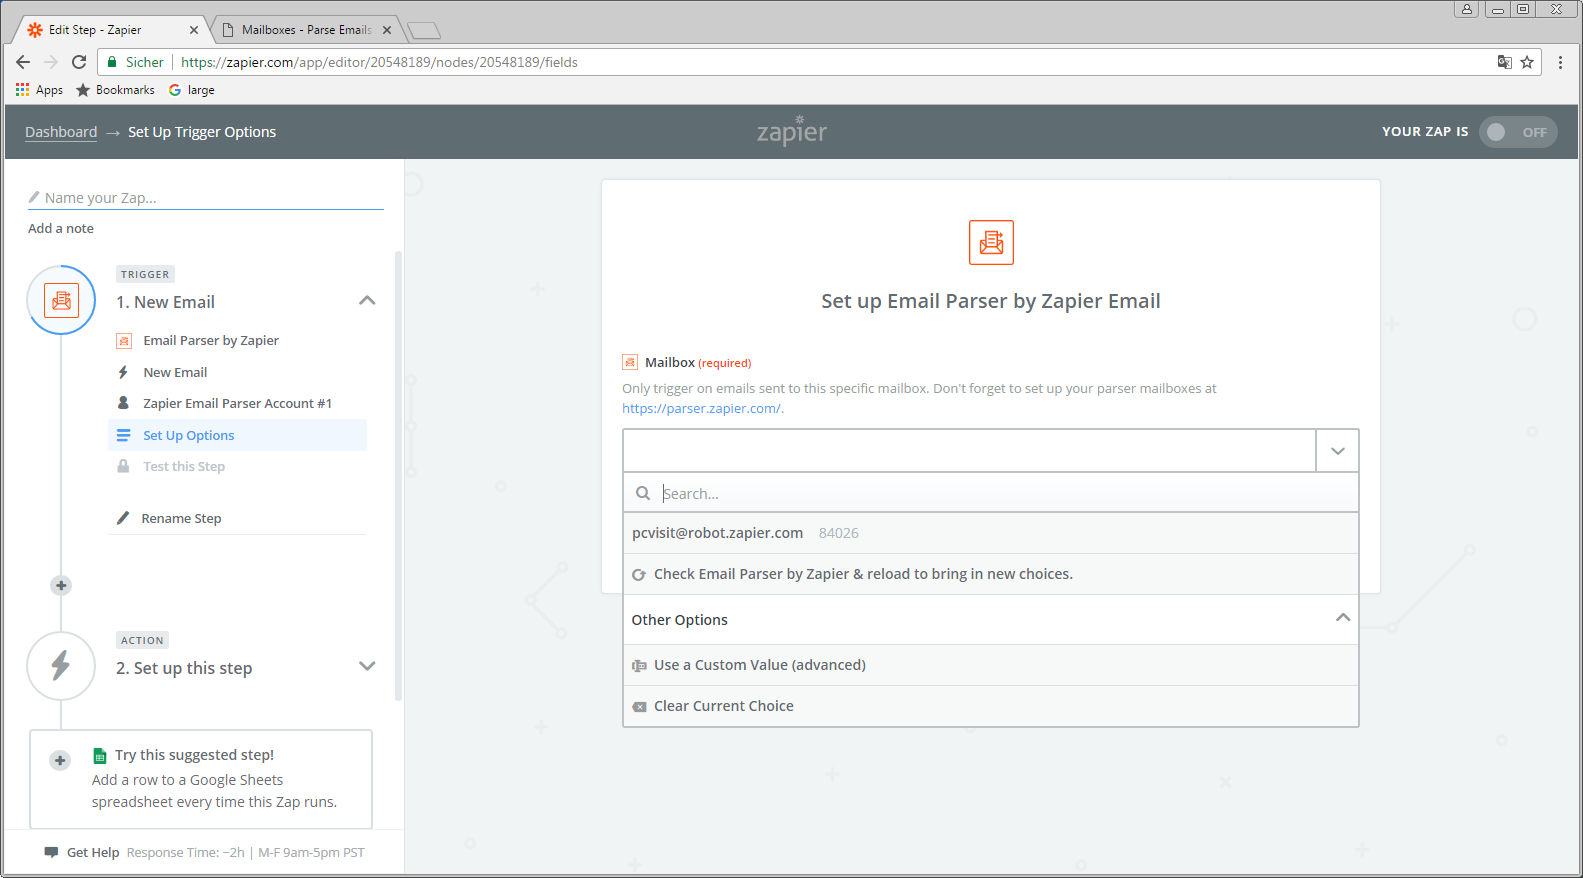Add the suggested Google Sheets step plus
Screen dimensions: 1583x878
click(x=60, y=761)
